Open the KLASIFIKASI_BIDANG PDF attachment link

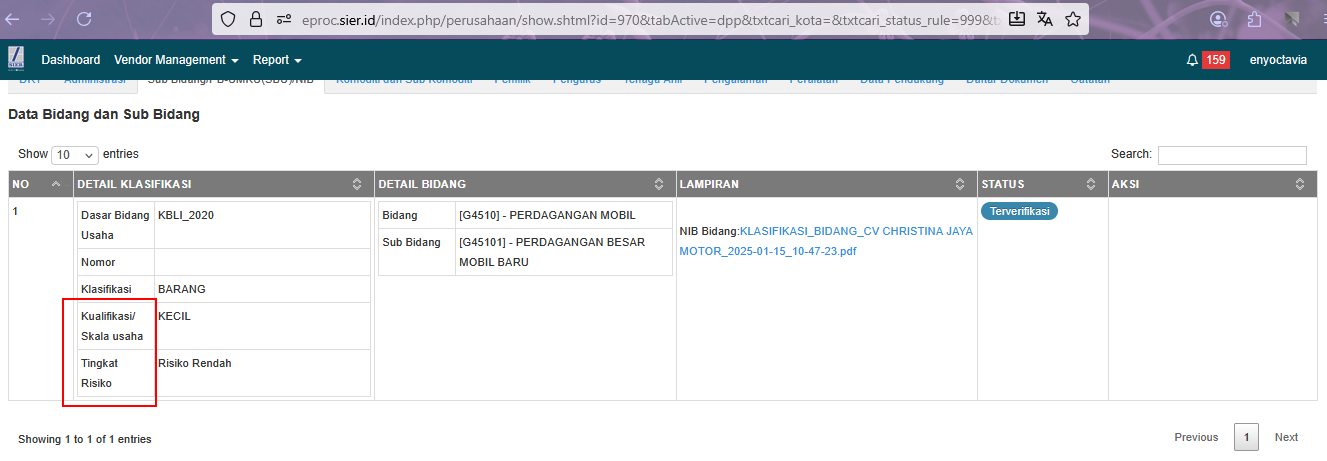[x=826, y=241]
